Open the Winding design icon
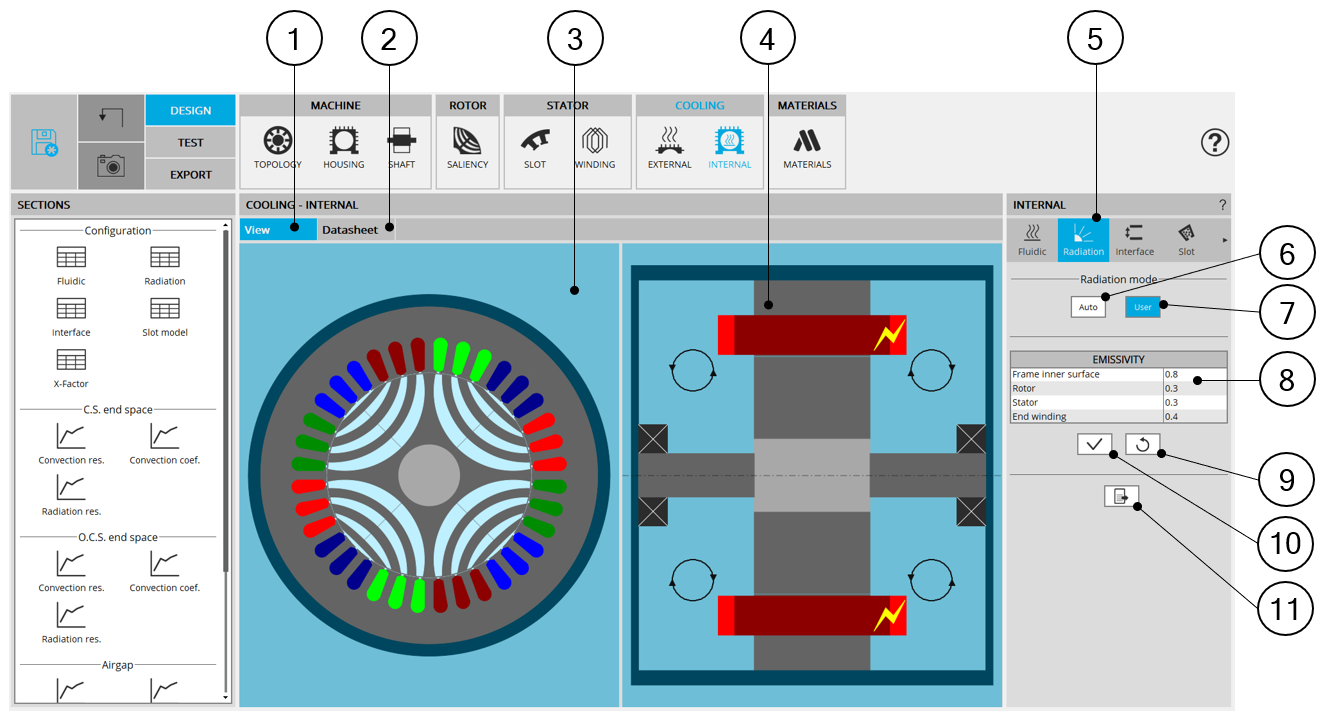Image resolution: width=1324 pixels, height=723 pixels. coord(595,148)
